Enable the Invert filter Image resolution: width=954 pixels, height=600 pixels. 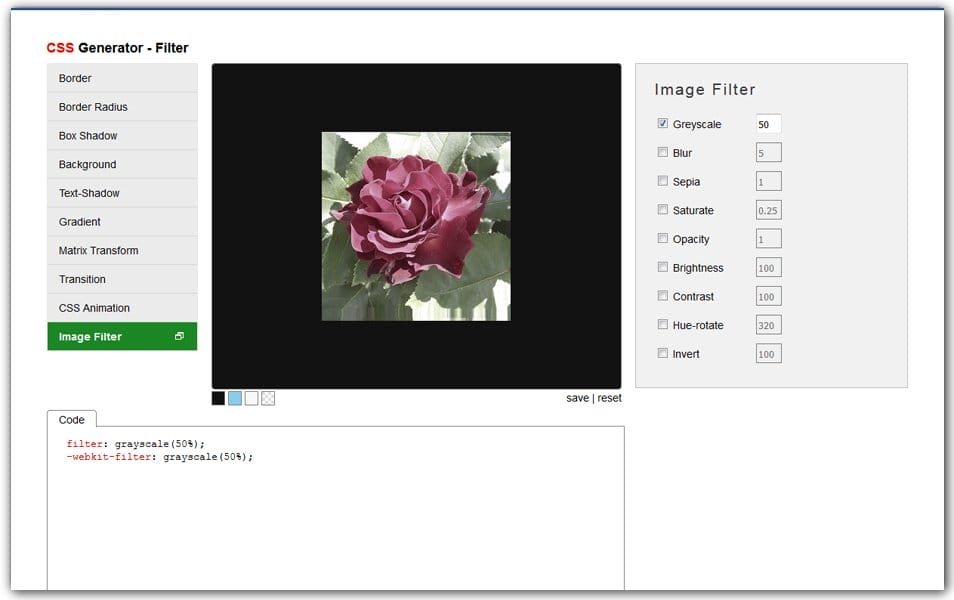663,353
